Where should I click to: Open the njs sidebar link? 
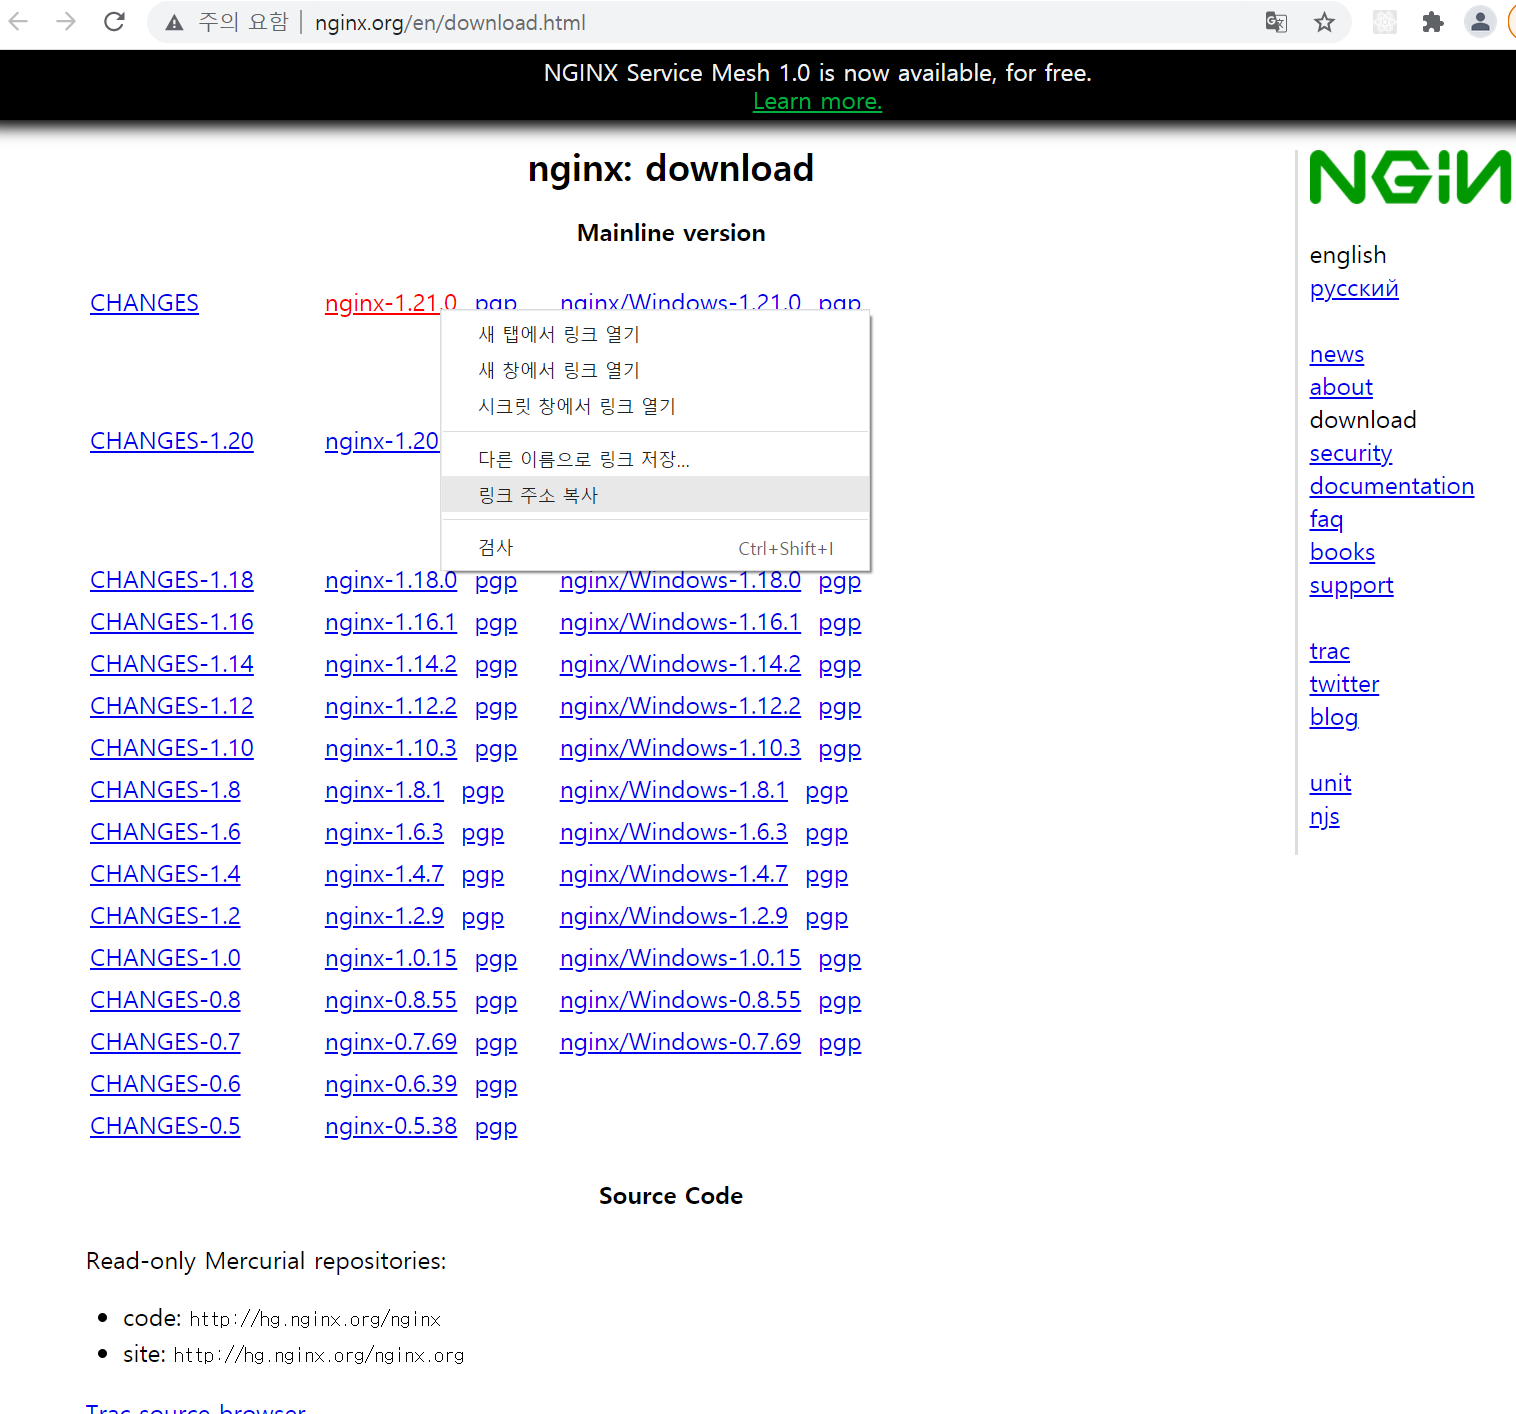click(x=1325, y=816)
